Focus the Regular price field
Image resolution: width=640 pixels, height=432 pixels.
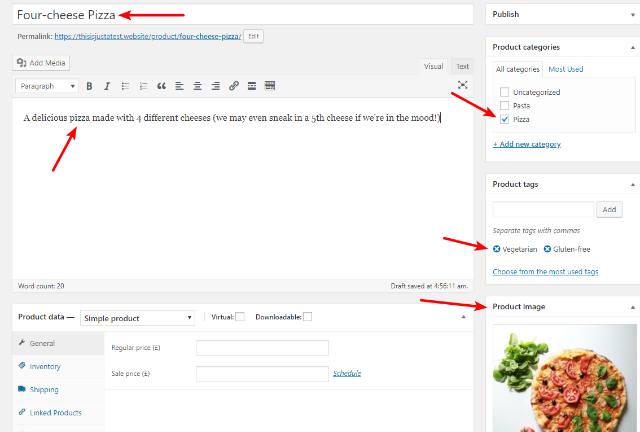262,348
